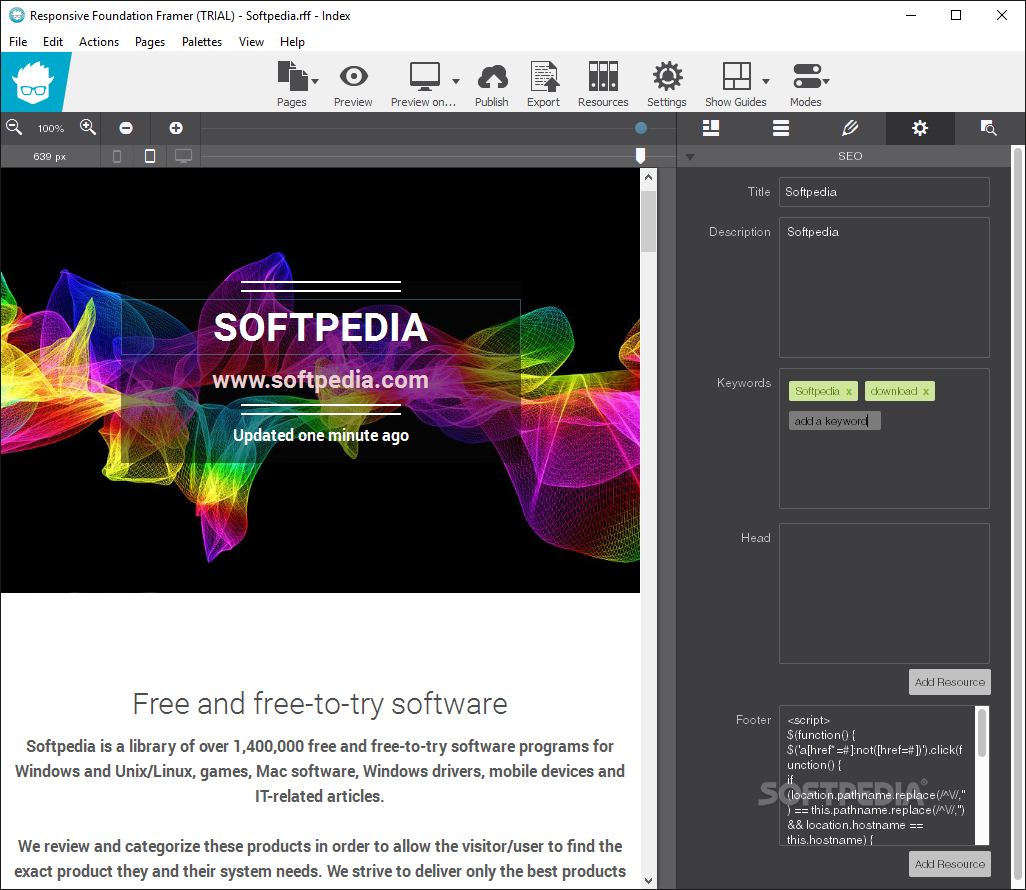This screenshot has height=890, width=1026.
Task: Open the Help menu
Action: point(292,42)
